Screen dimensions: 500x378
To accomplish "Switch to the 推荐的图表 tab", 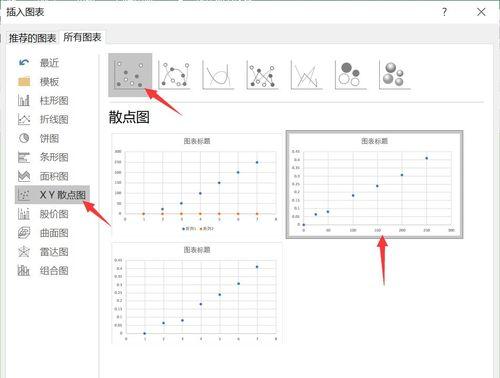I will (32, 38).
